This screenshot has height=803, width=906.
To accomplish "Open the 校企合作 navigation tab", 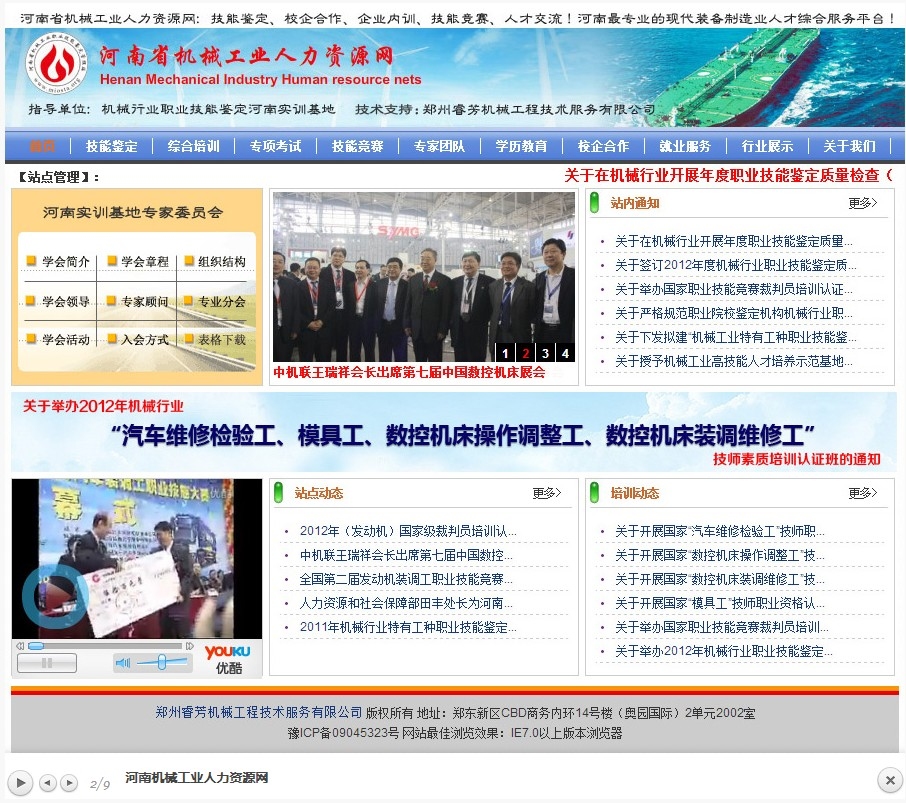I will point(603,146).
